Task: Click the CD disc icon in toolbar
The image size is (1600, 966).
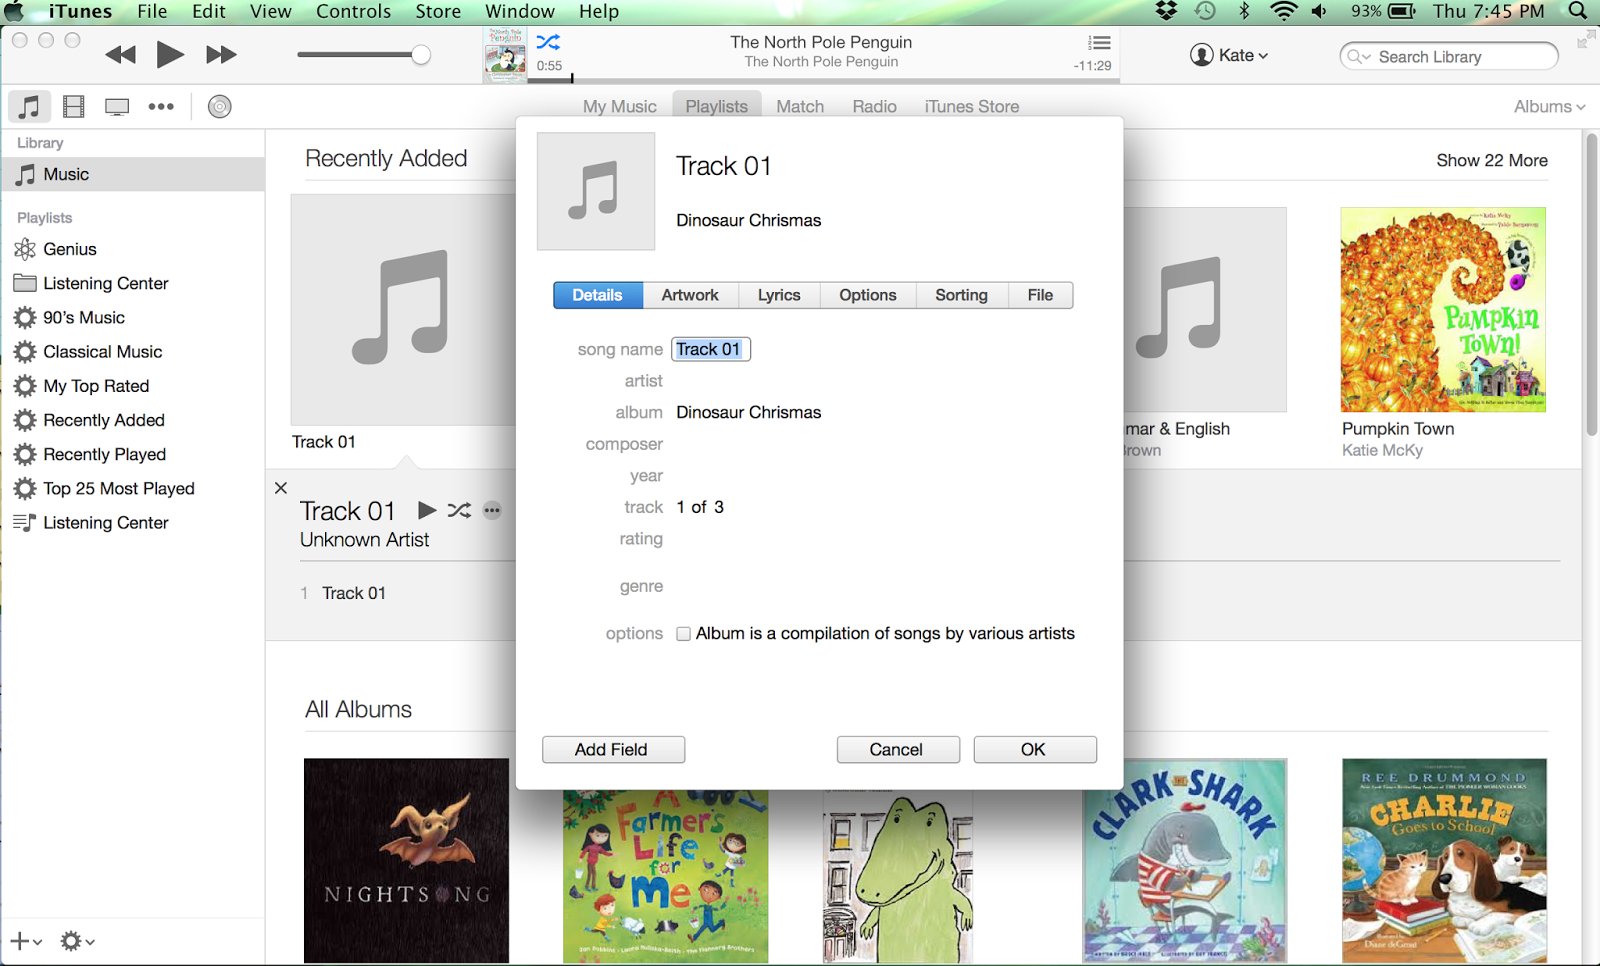Action: coord(220,106)
